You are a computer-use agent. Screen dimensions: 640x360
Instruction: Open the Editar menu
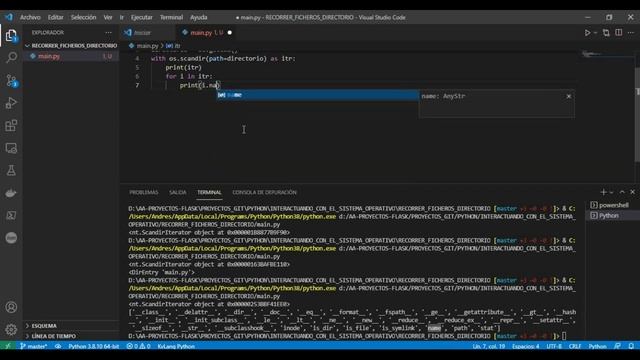click(x=56, y=18)
